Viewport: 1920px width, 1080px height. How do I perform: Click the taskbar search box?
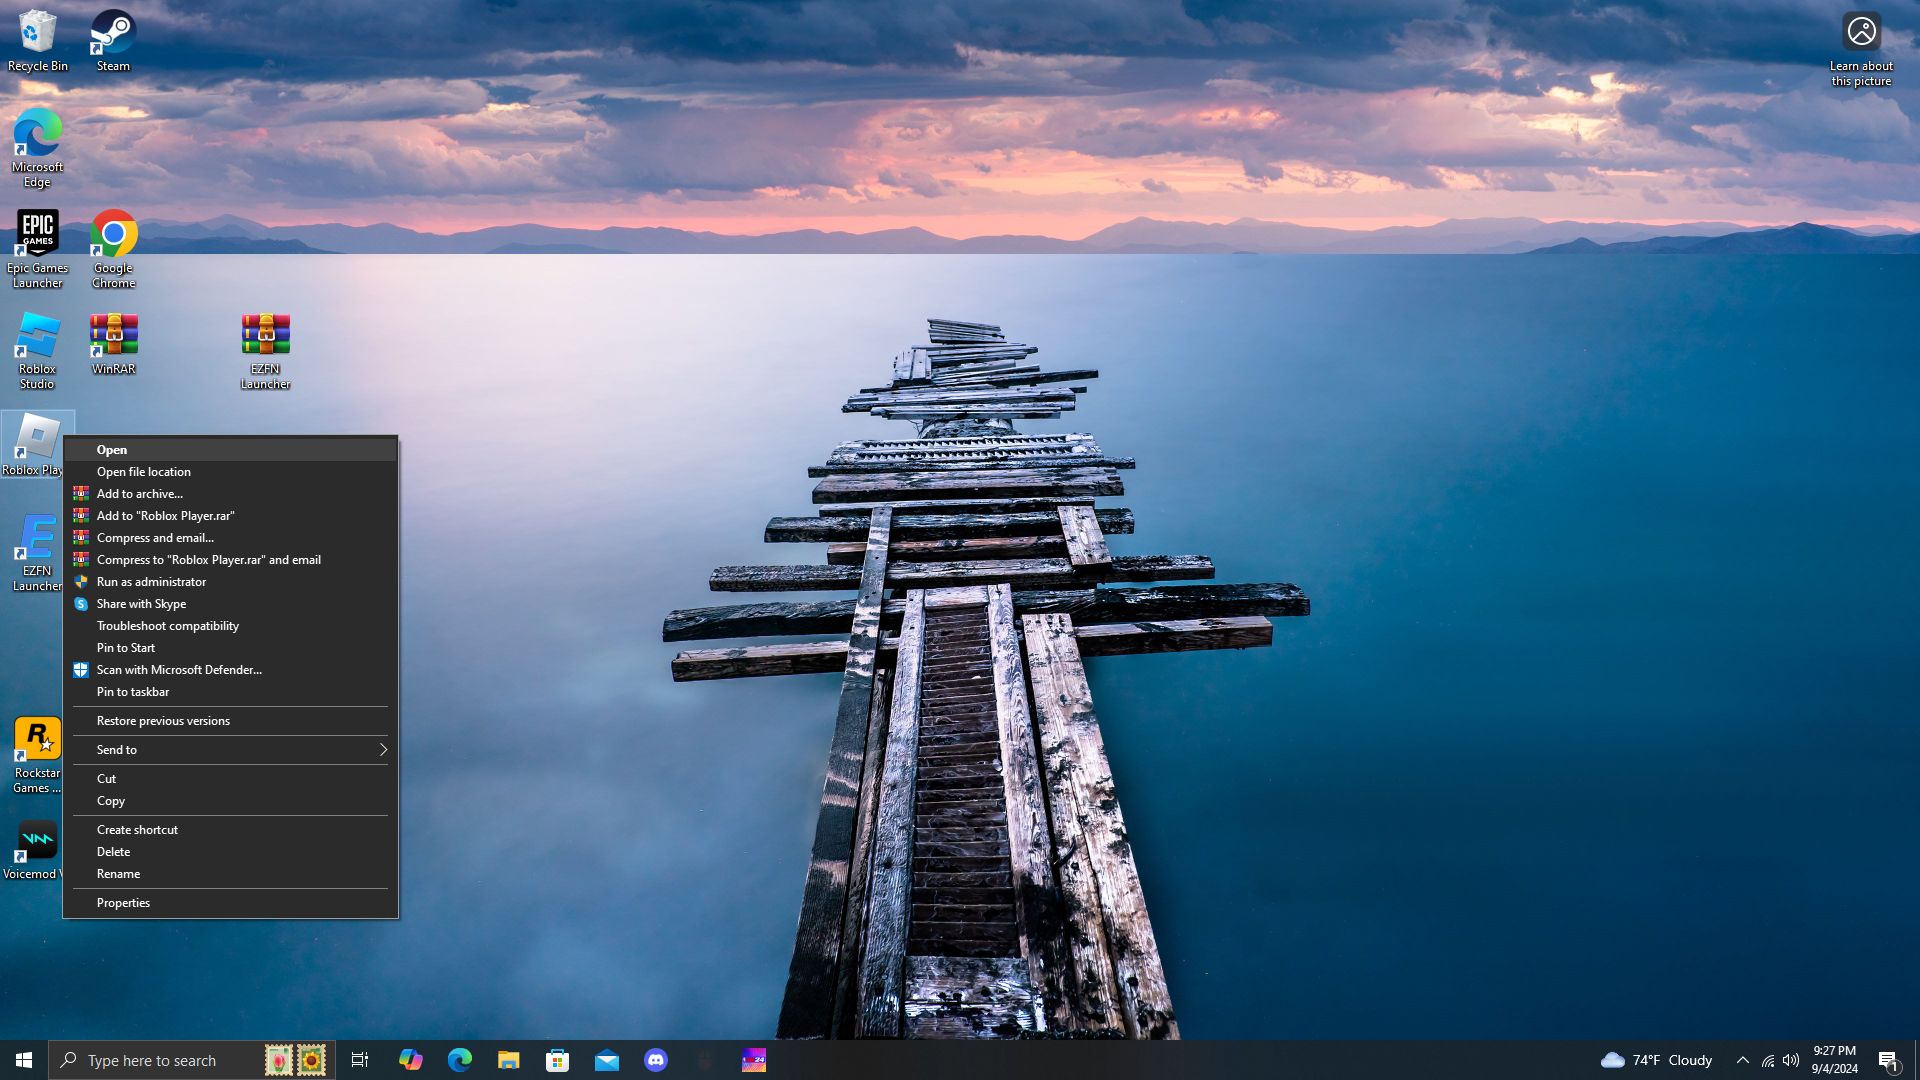click(x=160, y=1060)
